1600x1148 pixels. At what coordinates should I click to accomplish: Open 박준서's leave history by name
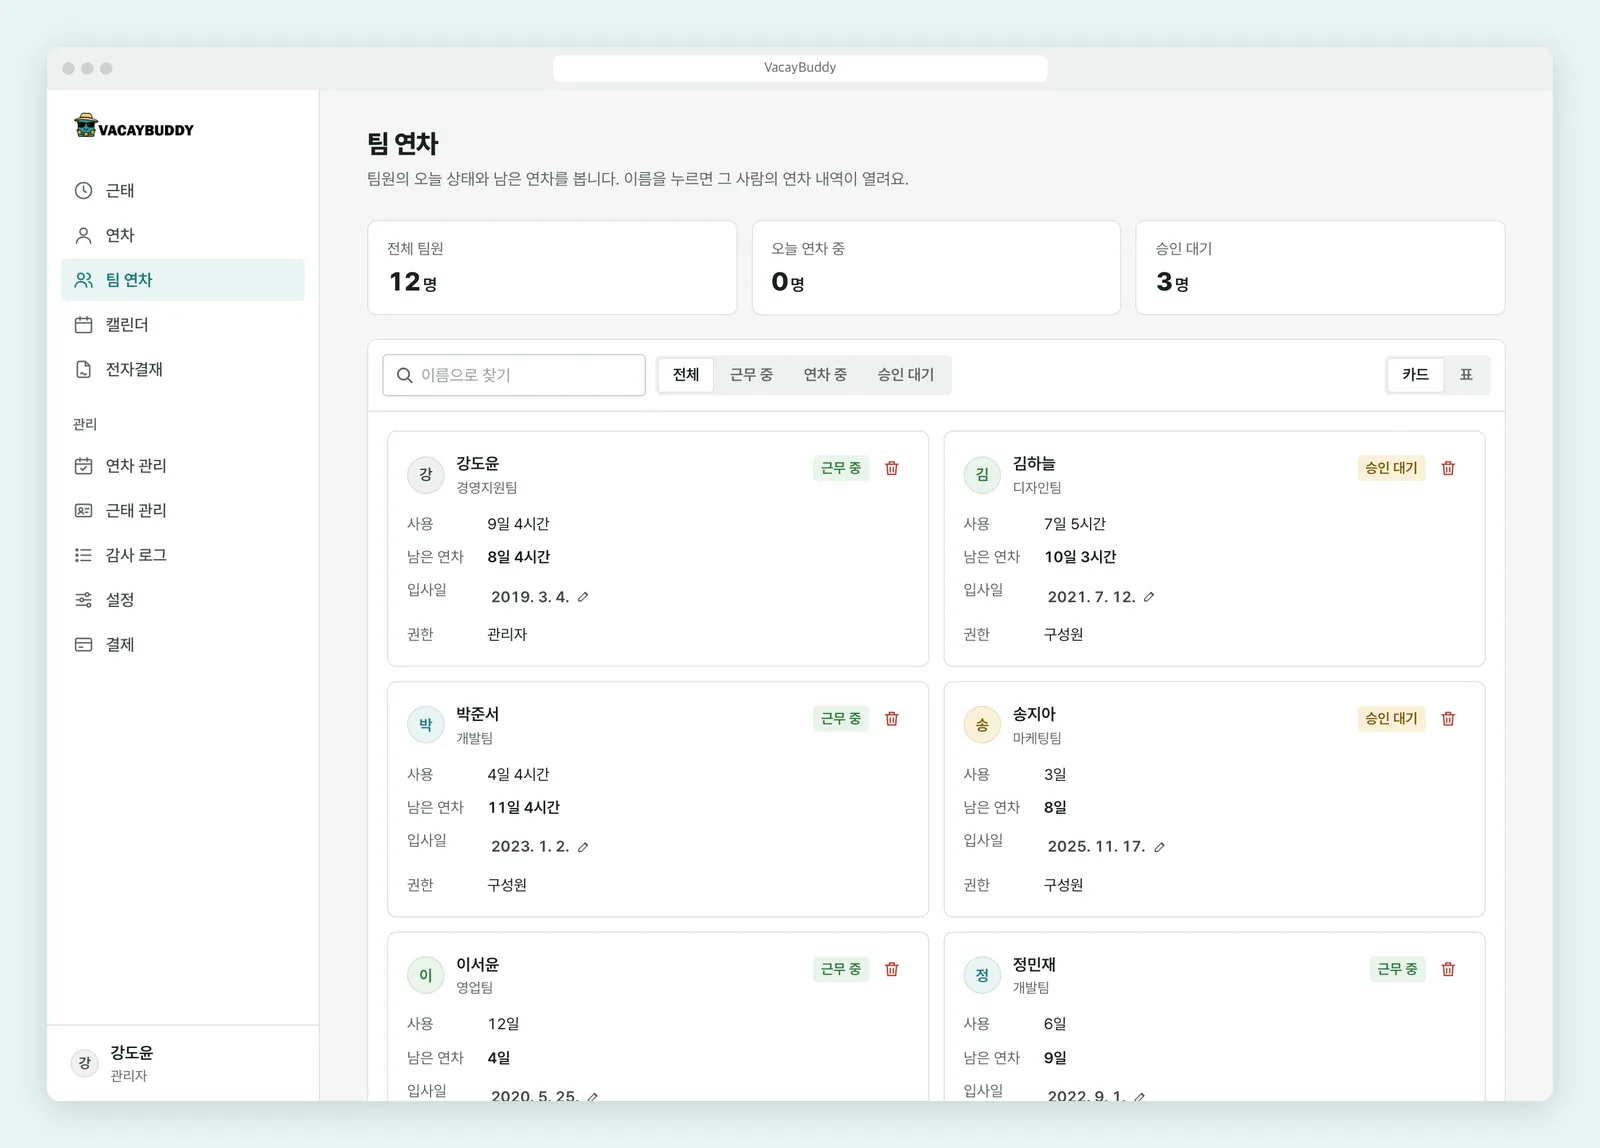coord(478,714)
